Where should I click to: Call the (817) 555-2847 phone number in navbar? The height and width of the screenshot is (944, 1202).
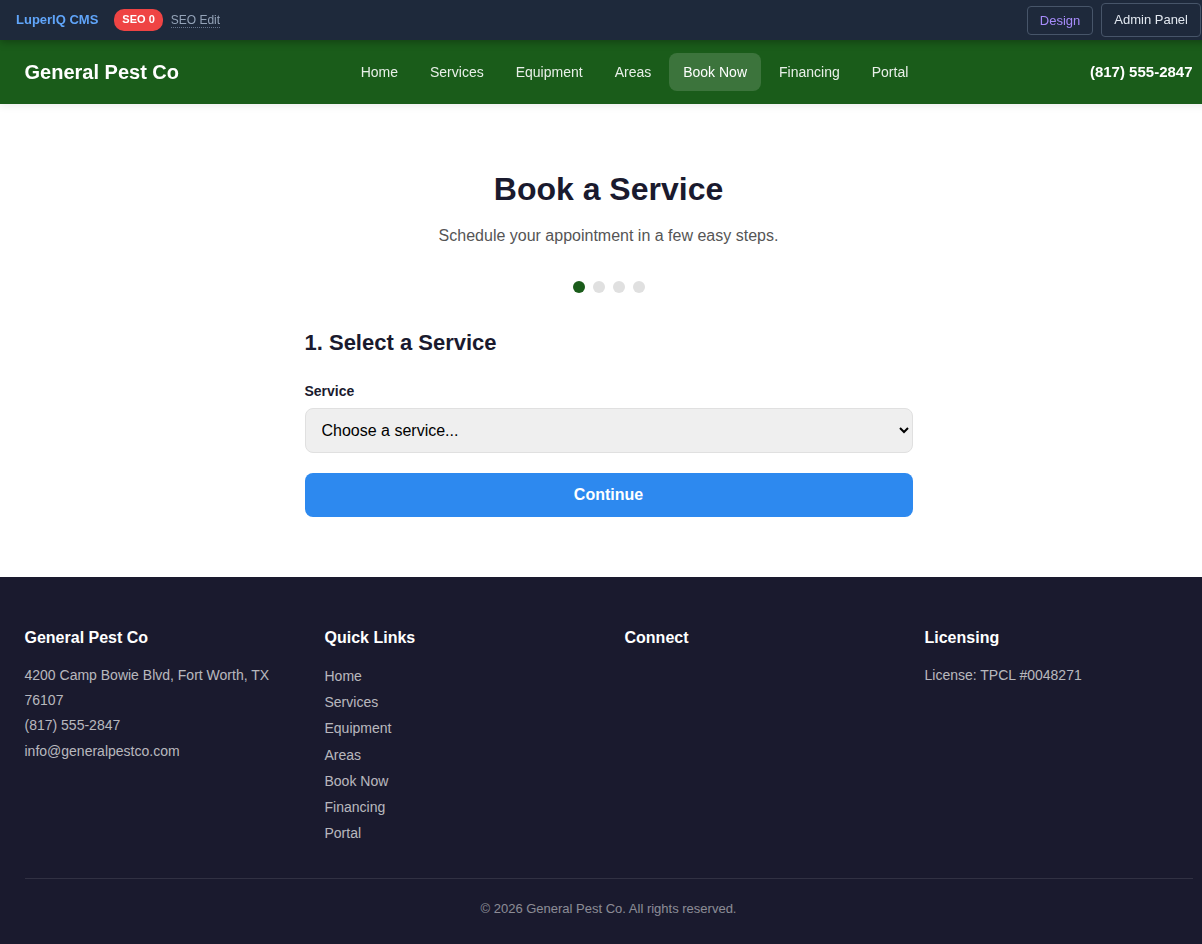click(1141, 71)
